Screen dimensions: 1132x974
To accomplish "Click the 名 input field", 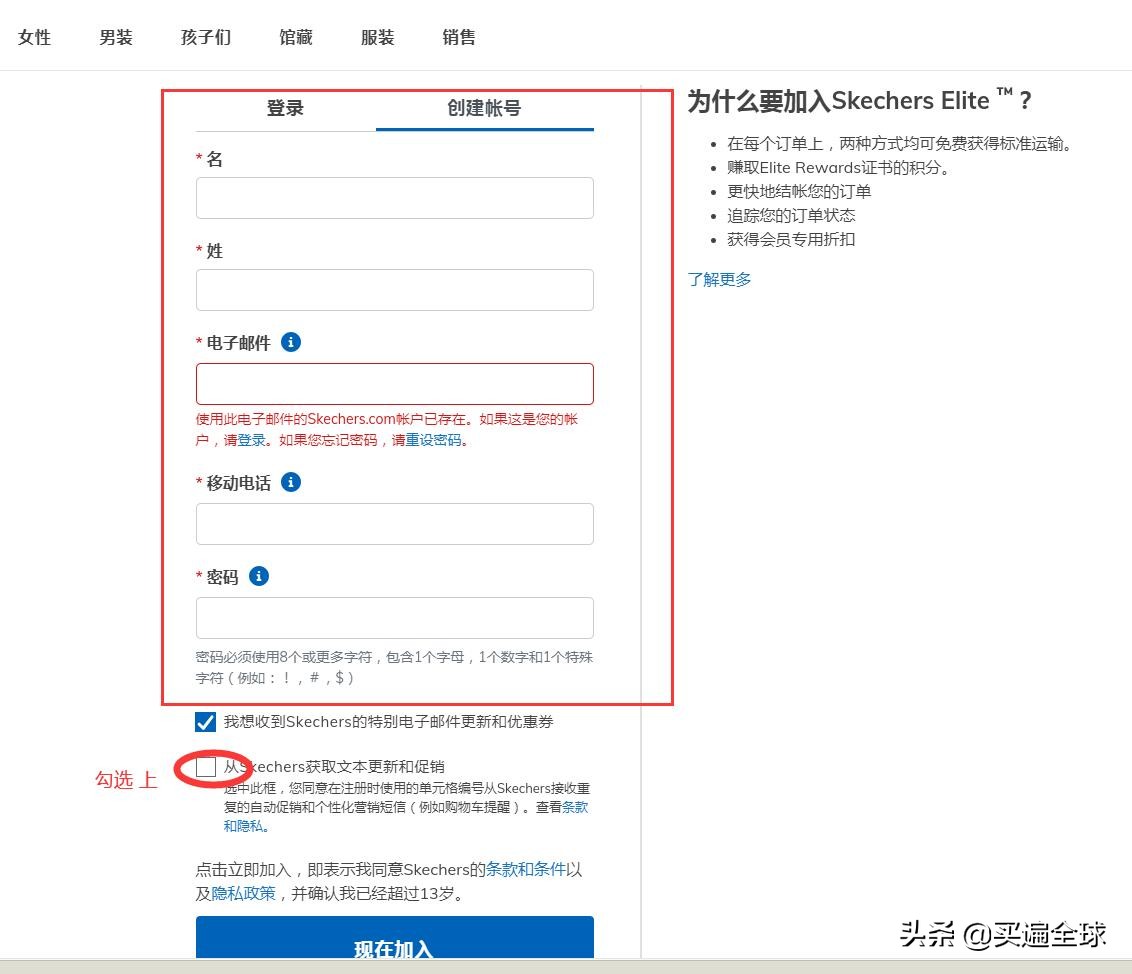I will click(x=395, y=197).
